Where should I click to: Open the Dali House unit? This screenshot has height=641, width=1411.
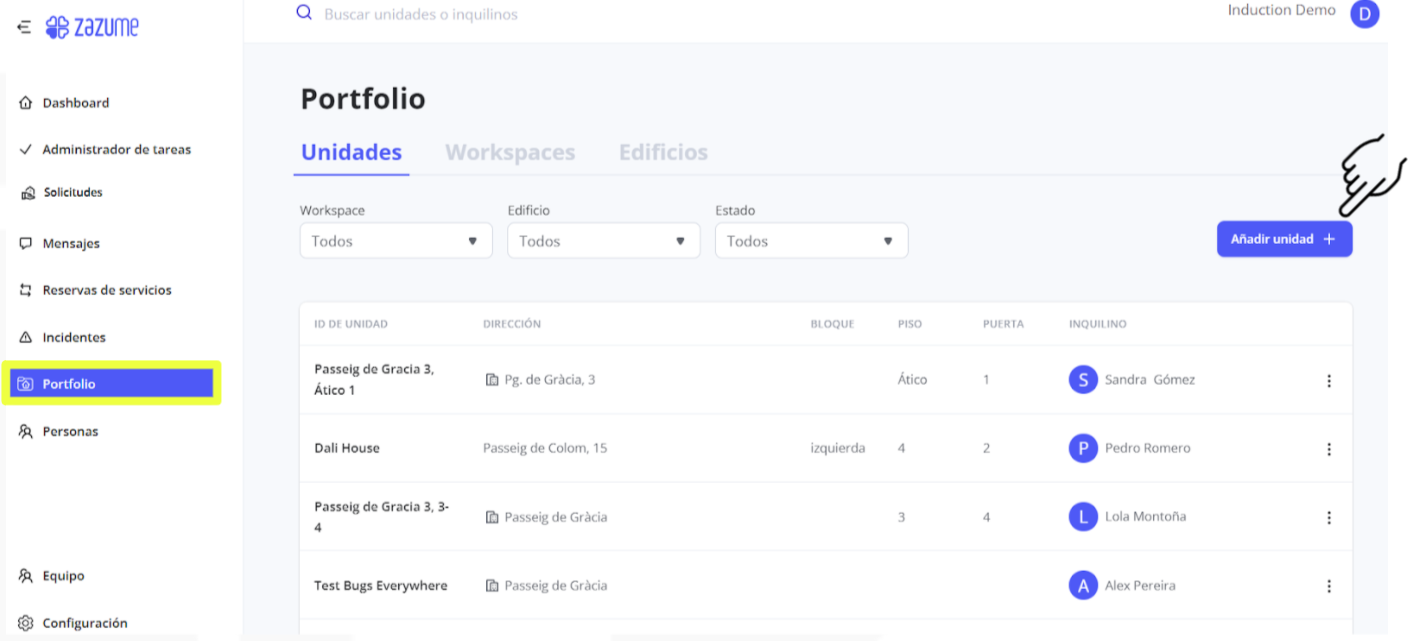coord(347,449)
